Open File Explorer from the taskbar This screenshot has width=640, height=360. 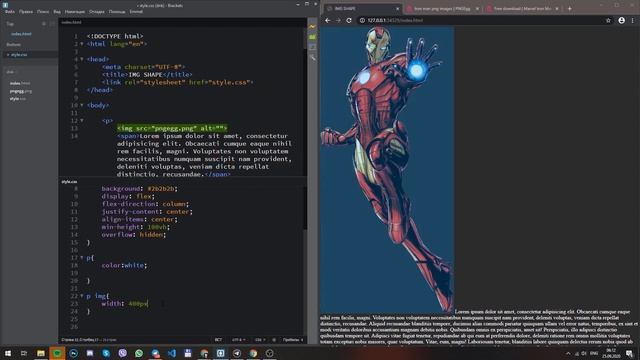point(40,353)
